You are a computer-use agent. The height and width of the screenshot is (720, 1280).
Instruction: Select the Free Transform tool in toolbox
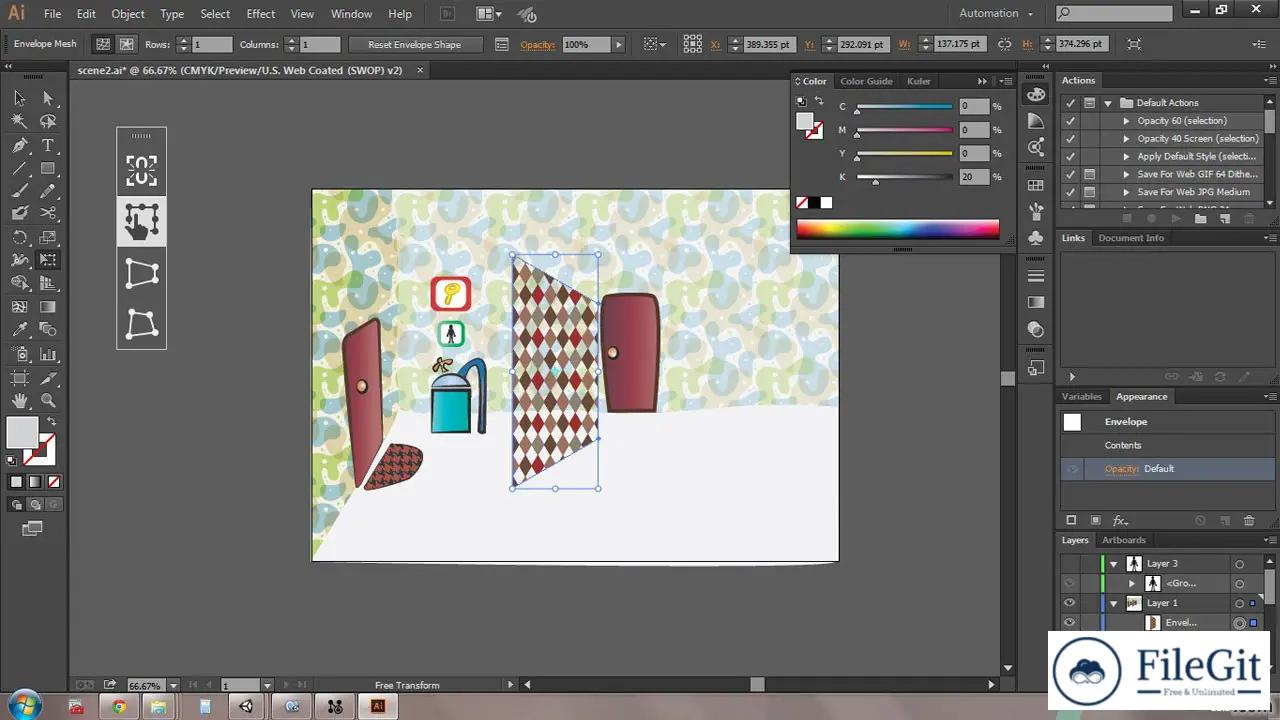coord(47,260)
